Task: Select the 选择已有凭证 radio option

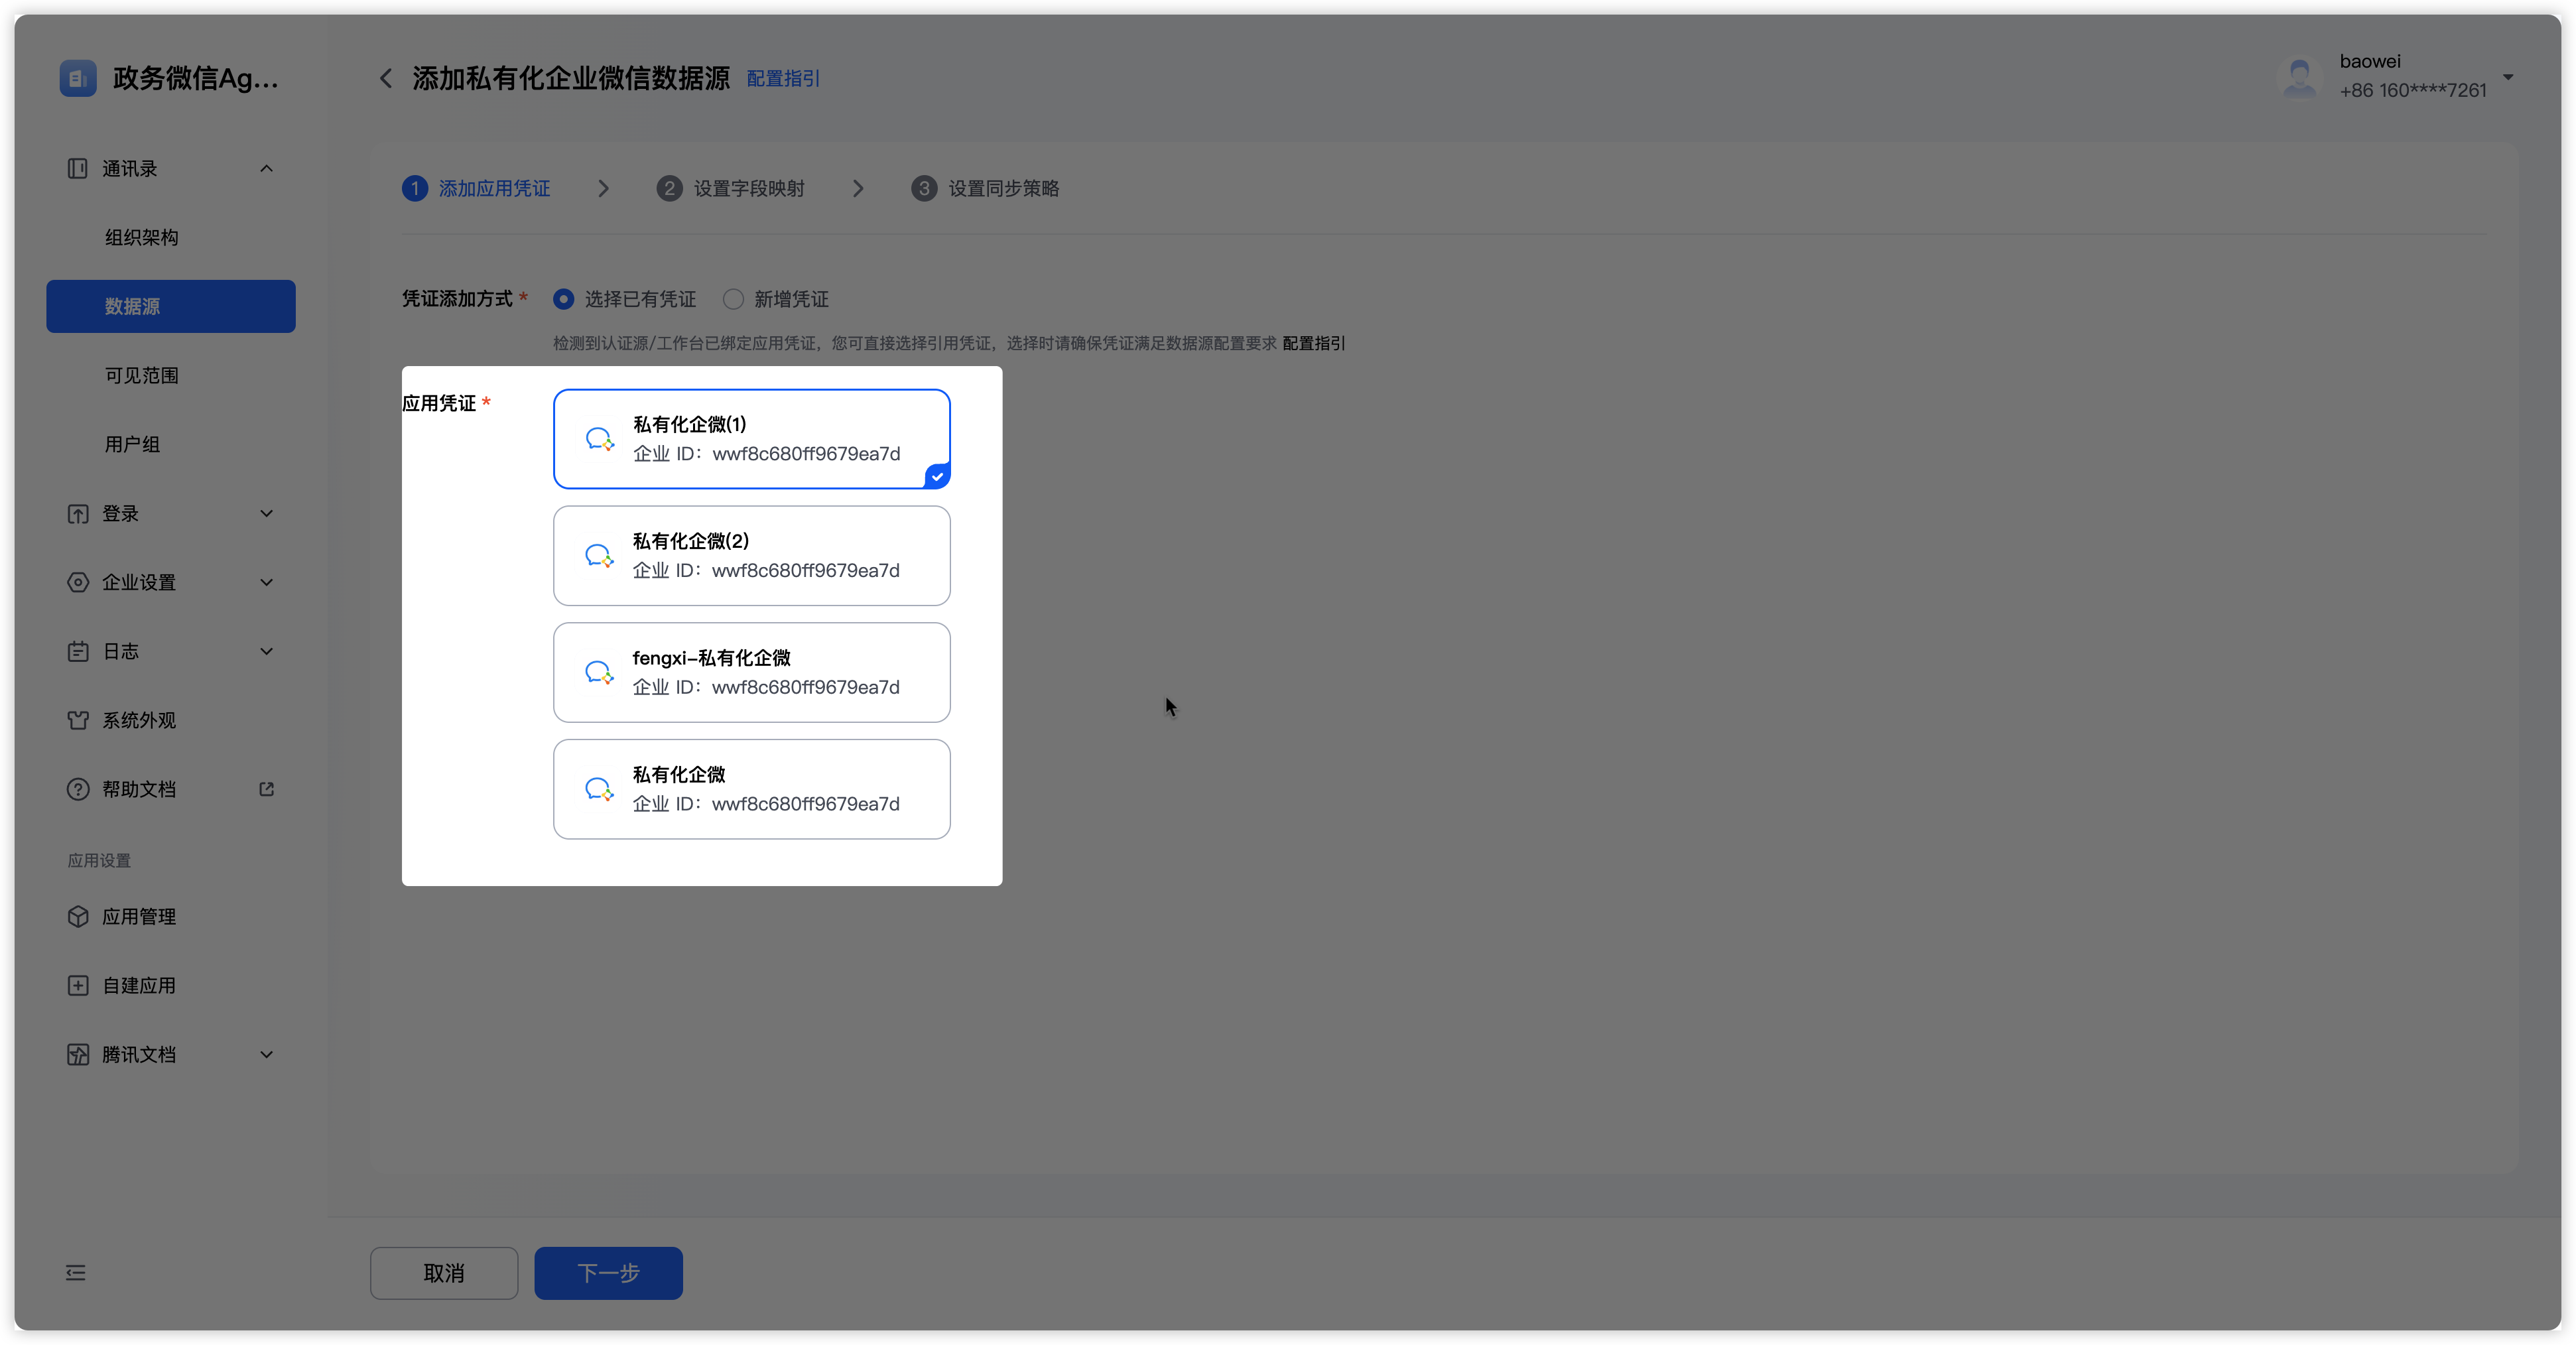Action: (x=564, y=299)
